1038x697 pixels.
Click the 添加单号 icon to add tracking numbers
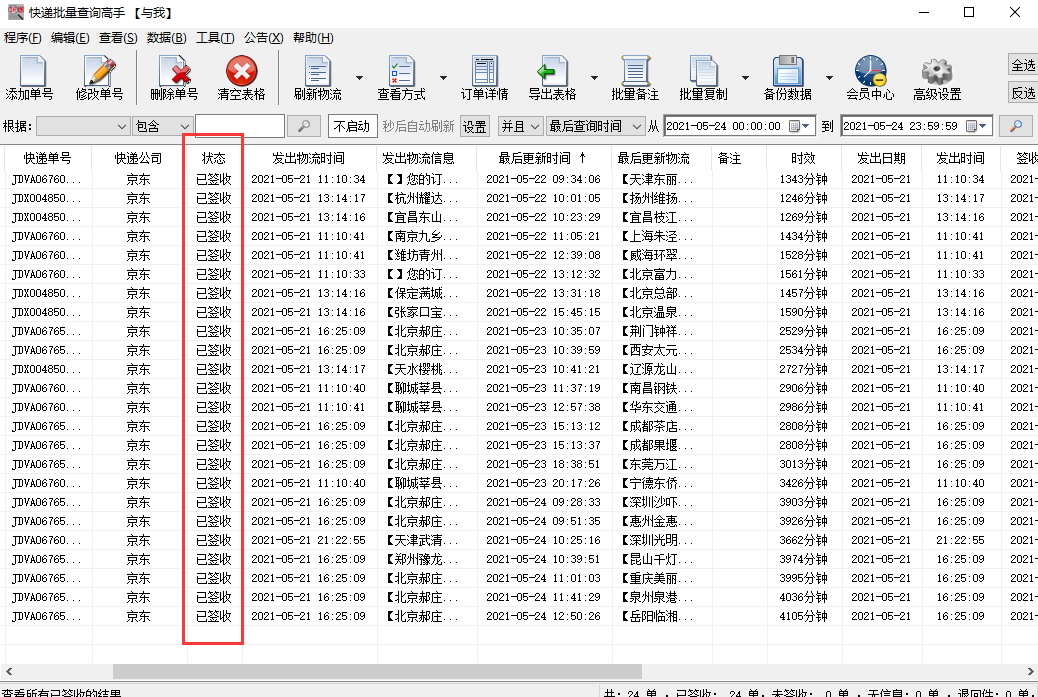(31, 77)
